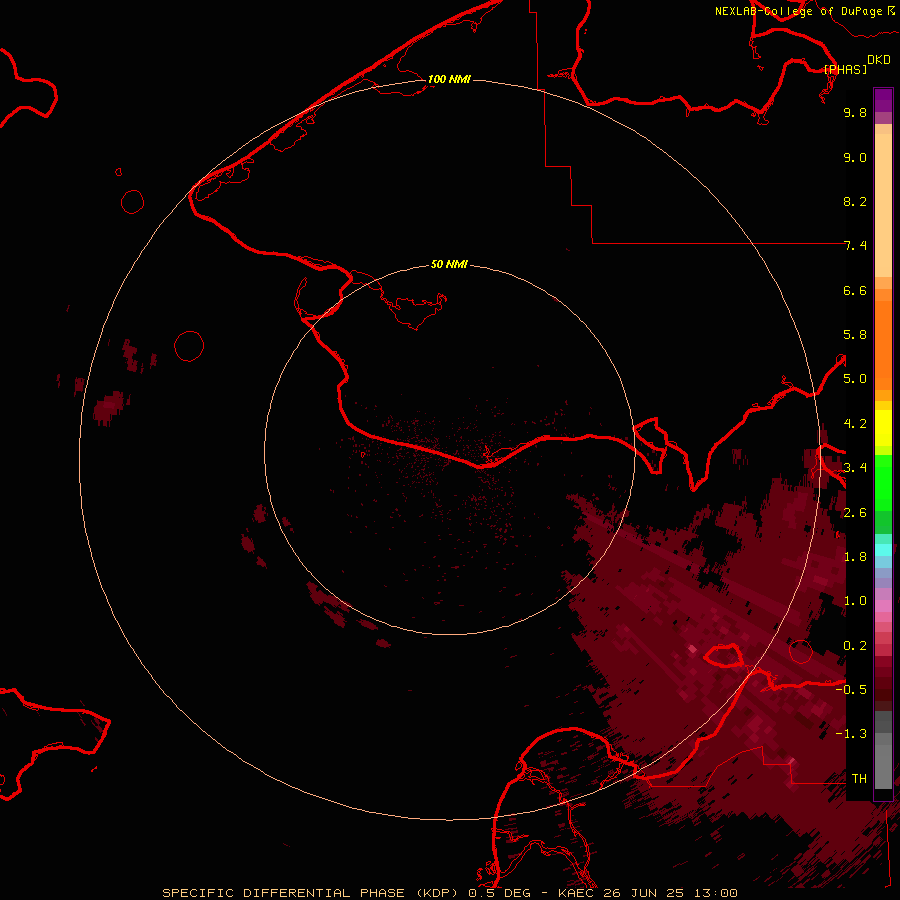Pick the cyan band on the color bar

pyautogui.click(x=883, y=549)
